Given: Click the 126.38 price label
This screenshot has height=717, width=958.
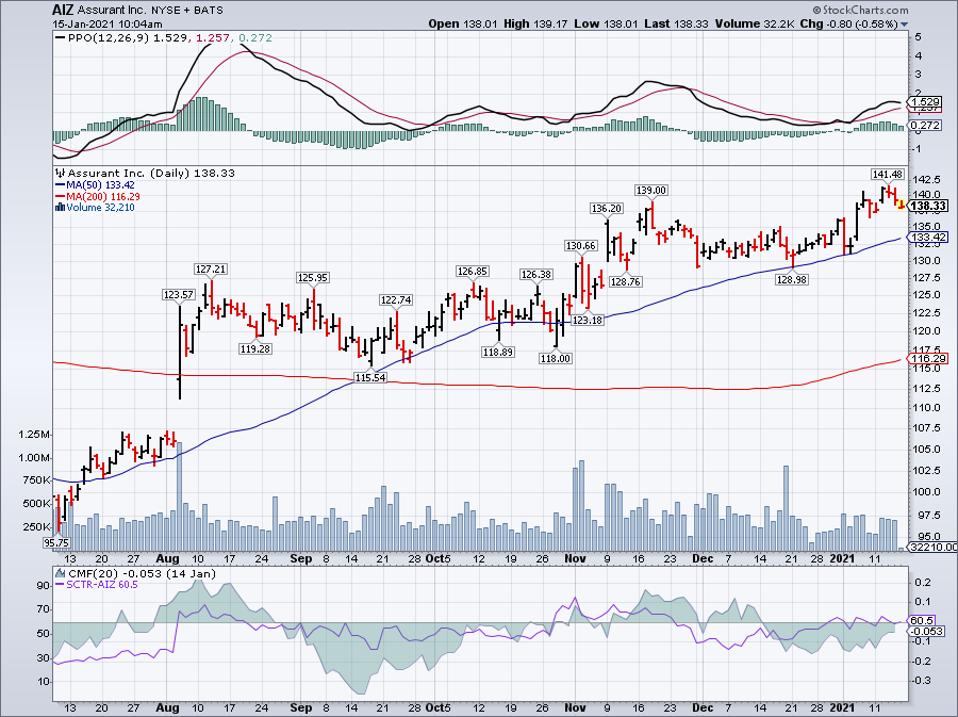Looking at the screenshot, I should [x=536, y=275].
